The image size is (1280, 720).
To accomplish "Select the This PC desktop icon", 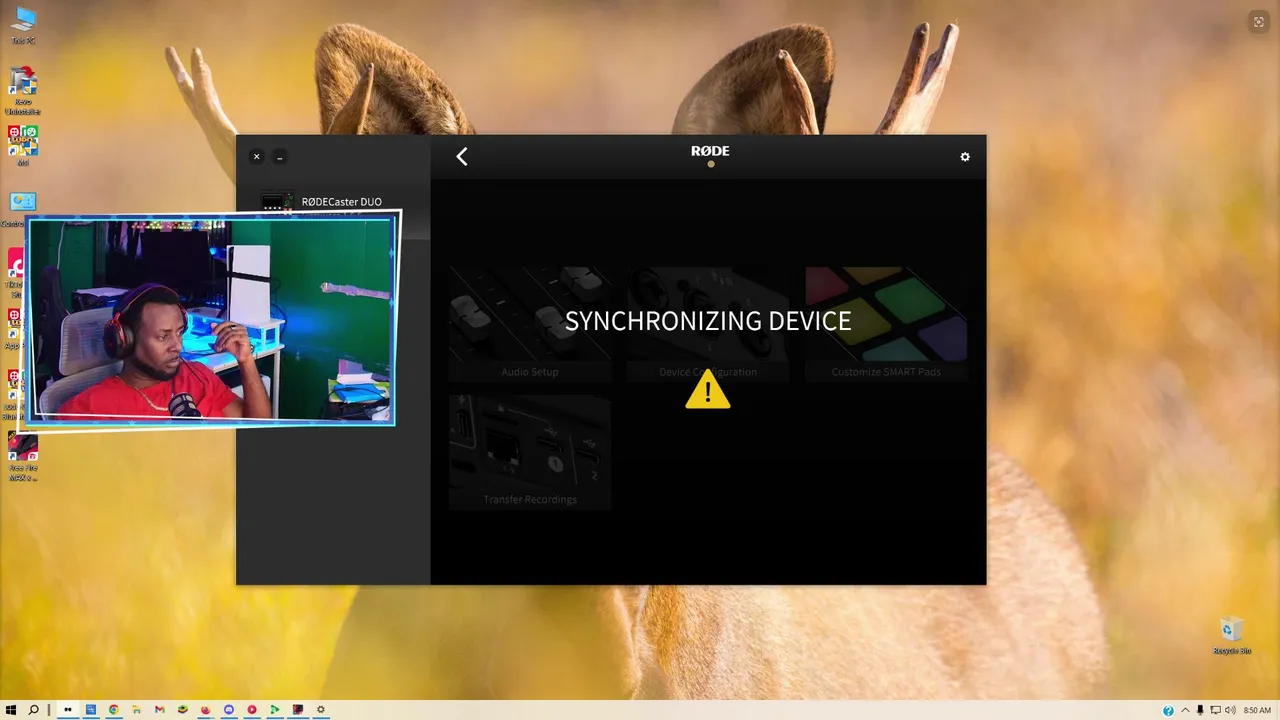I will coord(23,26).
